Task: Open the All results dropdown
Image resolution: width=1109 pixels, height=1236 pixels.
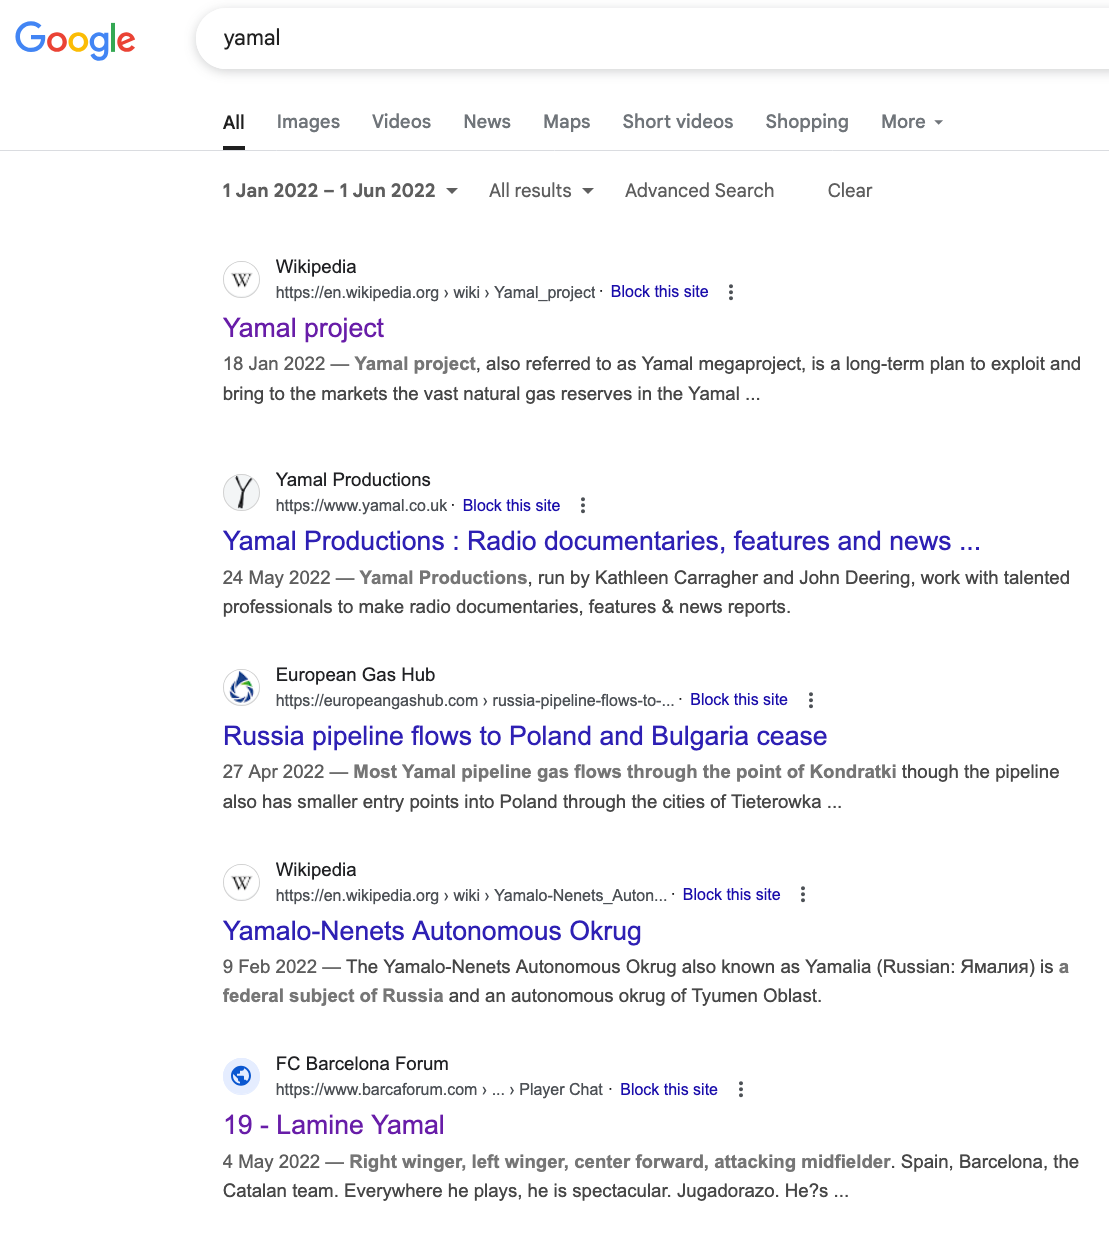Action: (541, 191)
